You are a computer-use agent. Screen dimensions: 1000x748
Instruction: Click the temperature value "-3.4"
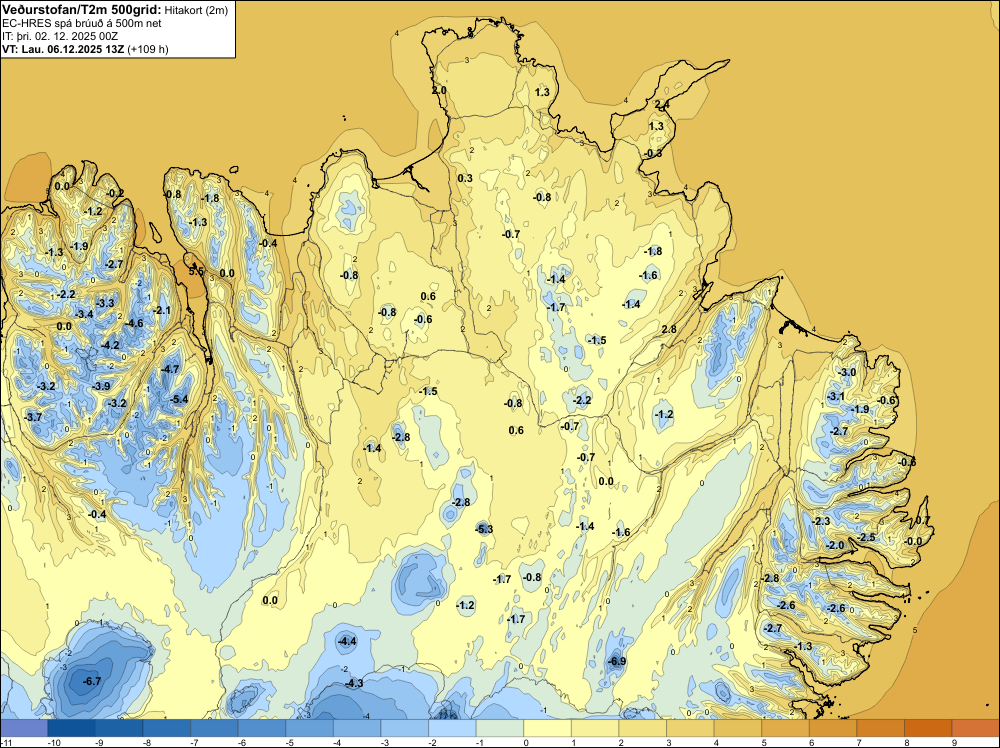pyautogui.click(x=84, y=314)
